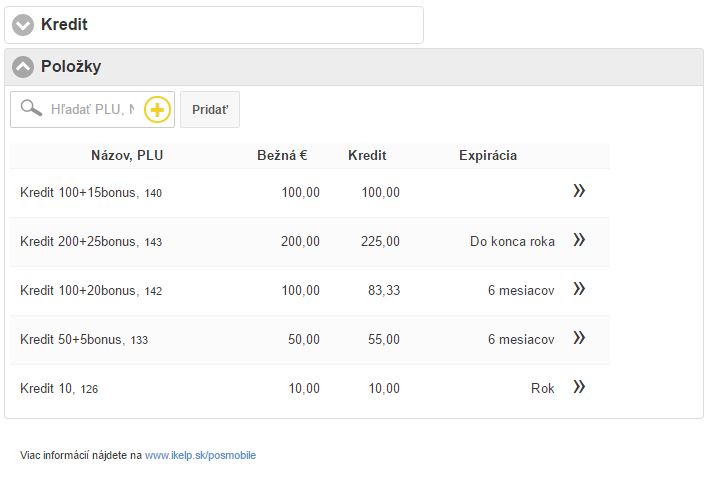Open details arrow for Kredit 100+20bonus
708x495 pixels.
click(x=579, y=289)
